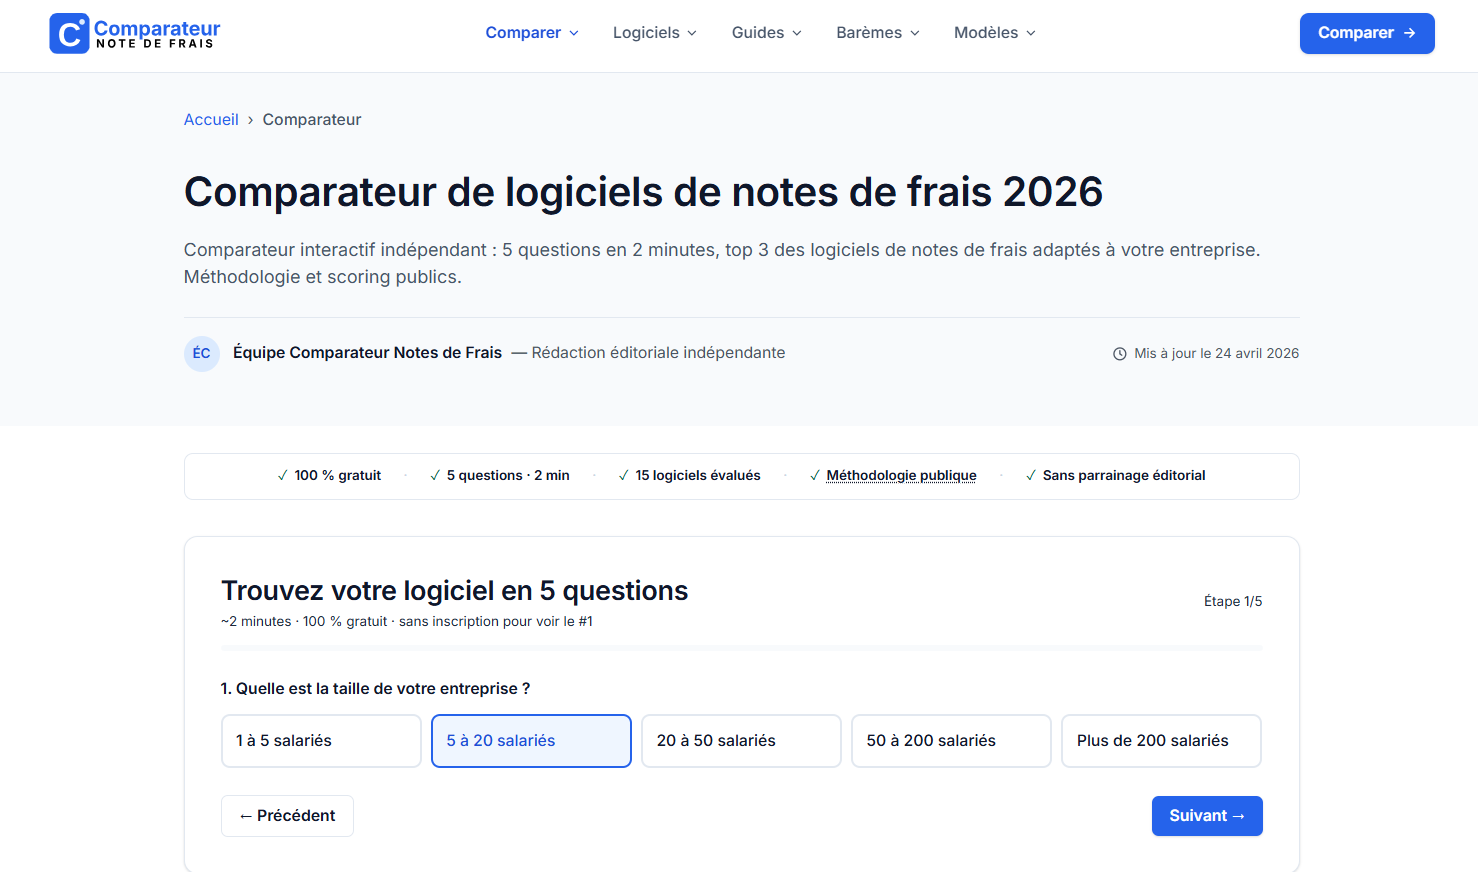Screen dimensions: 1478x872
Task: Choose the 20 à 50 salariés option
Action: click(741, 741)
